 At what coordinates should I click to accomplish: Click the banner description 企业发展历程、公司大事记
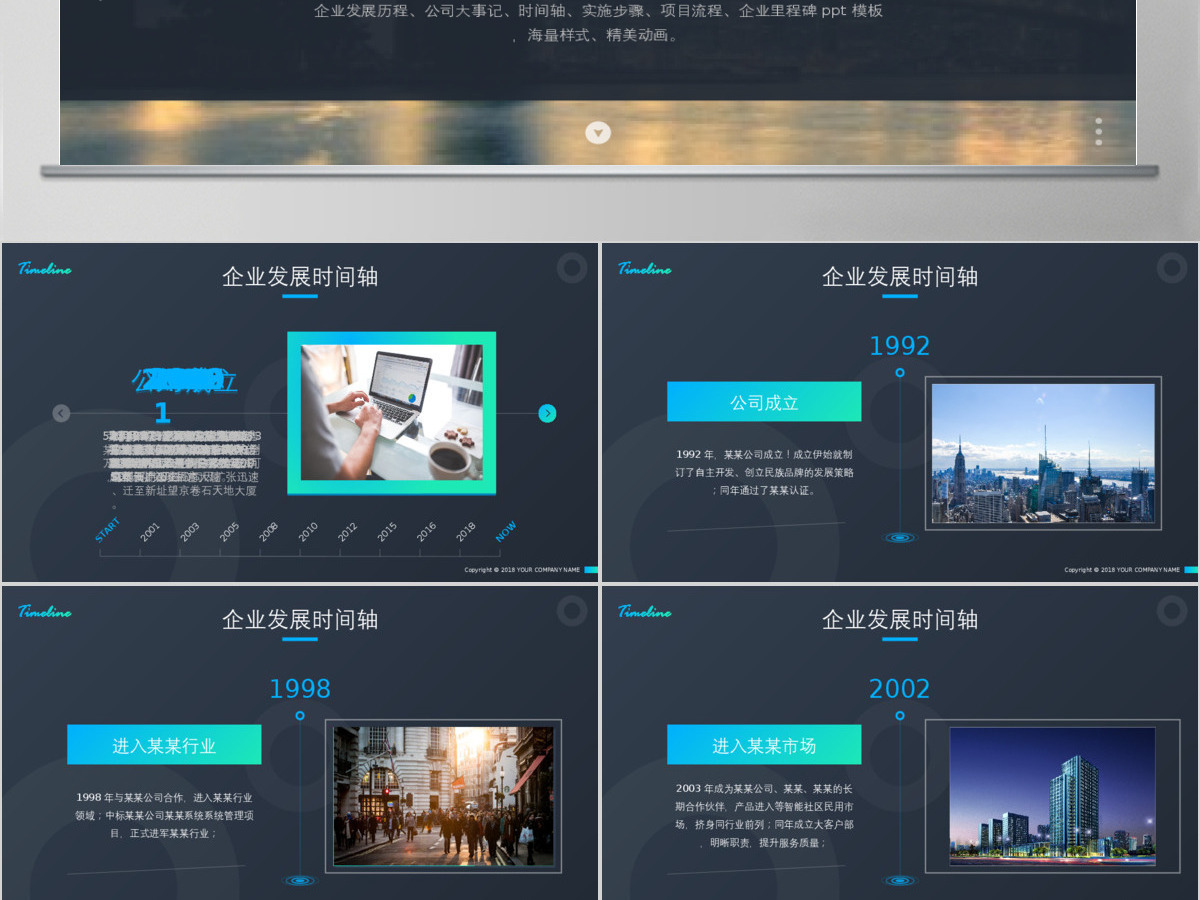(598, 23)
